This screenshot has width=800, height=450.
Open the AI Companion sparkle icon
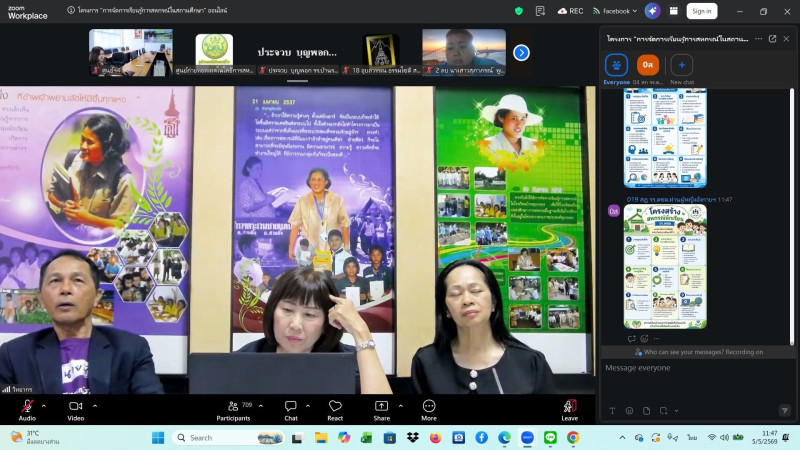tap(653, 11)
